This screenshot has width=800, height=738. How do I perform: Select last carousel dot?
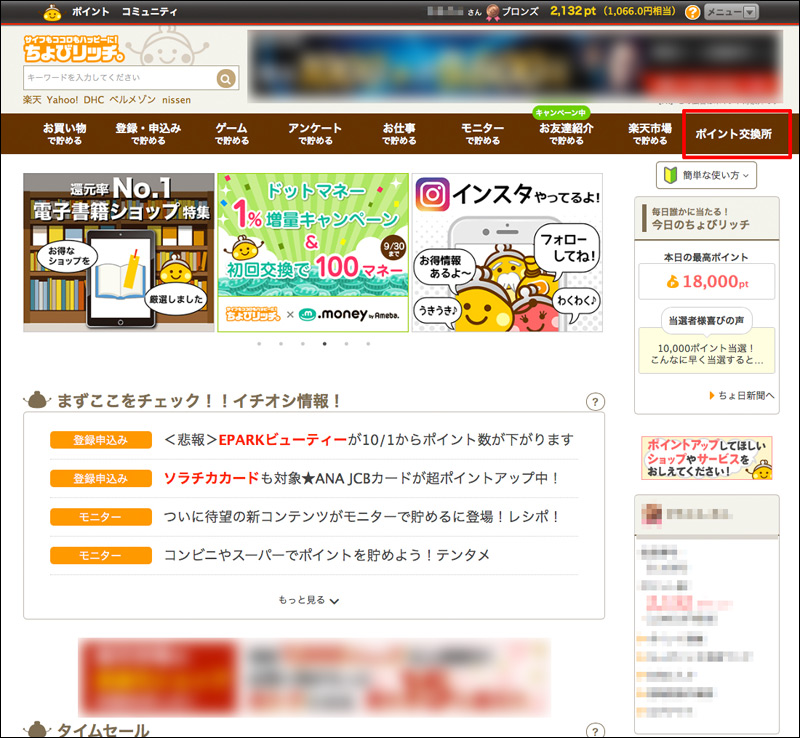368,344
